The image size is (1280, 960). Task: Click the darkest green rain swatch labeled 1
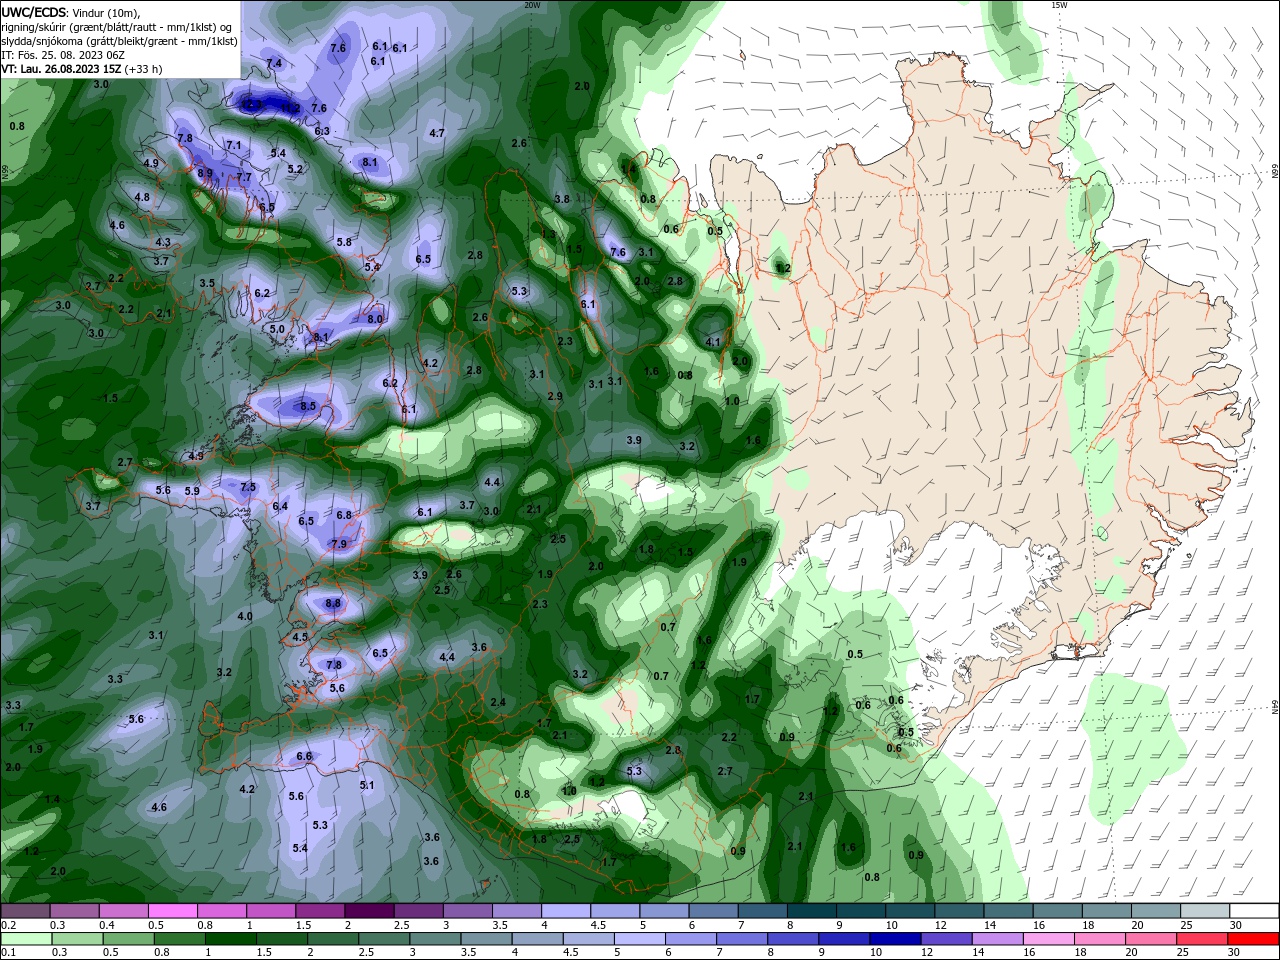tap(233, 938)
